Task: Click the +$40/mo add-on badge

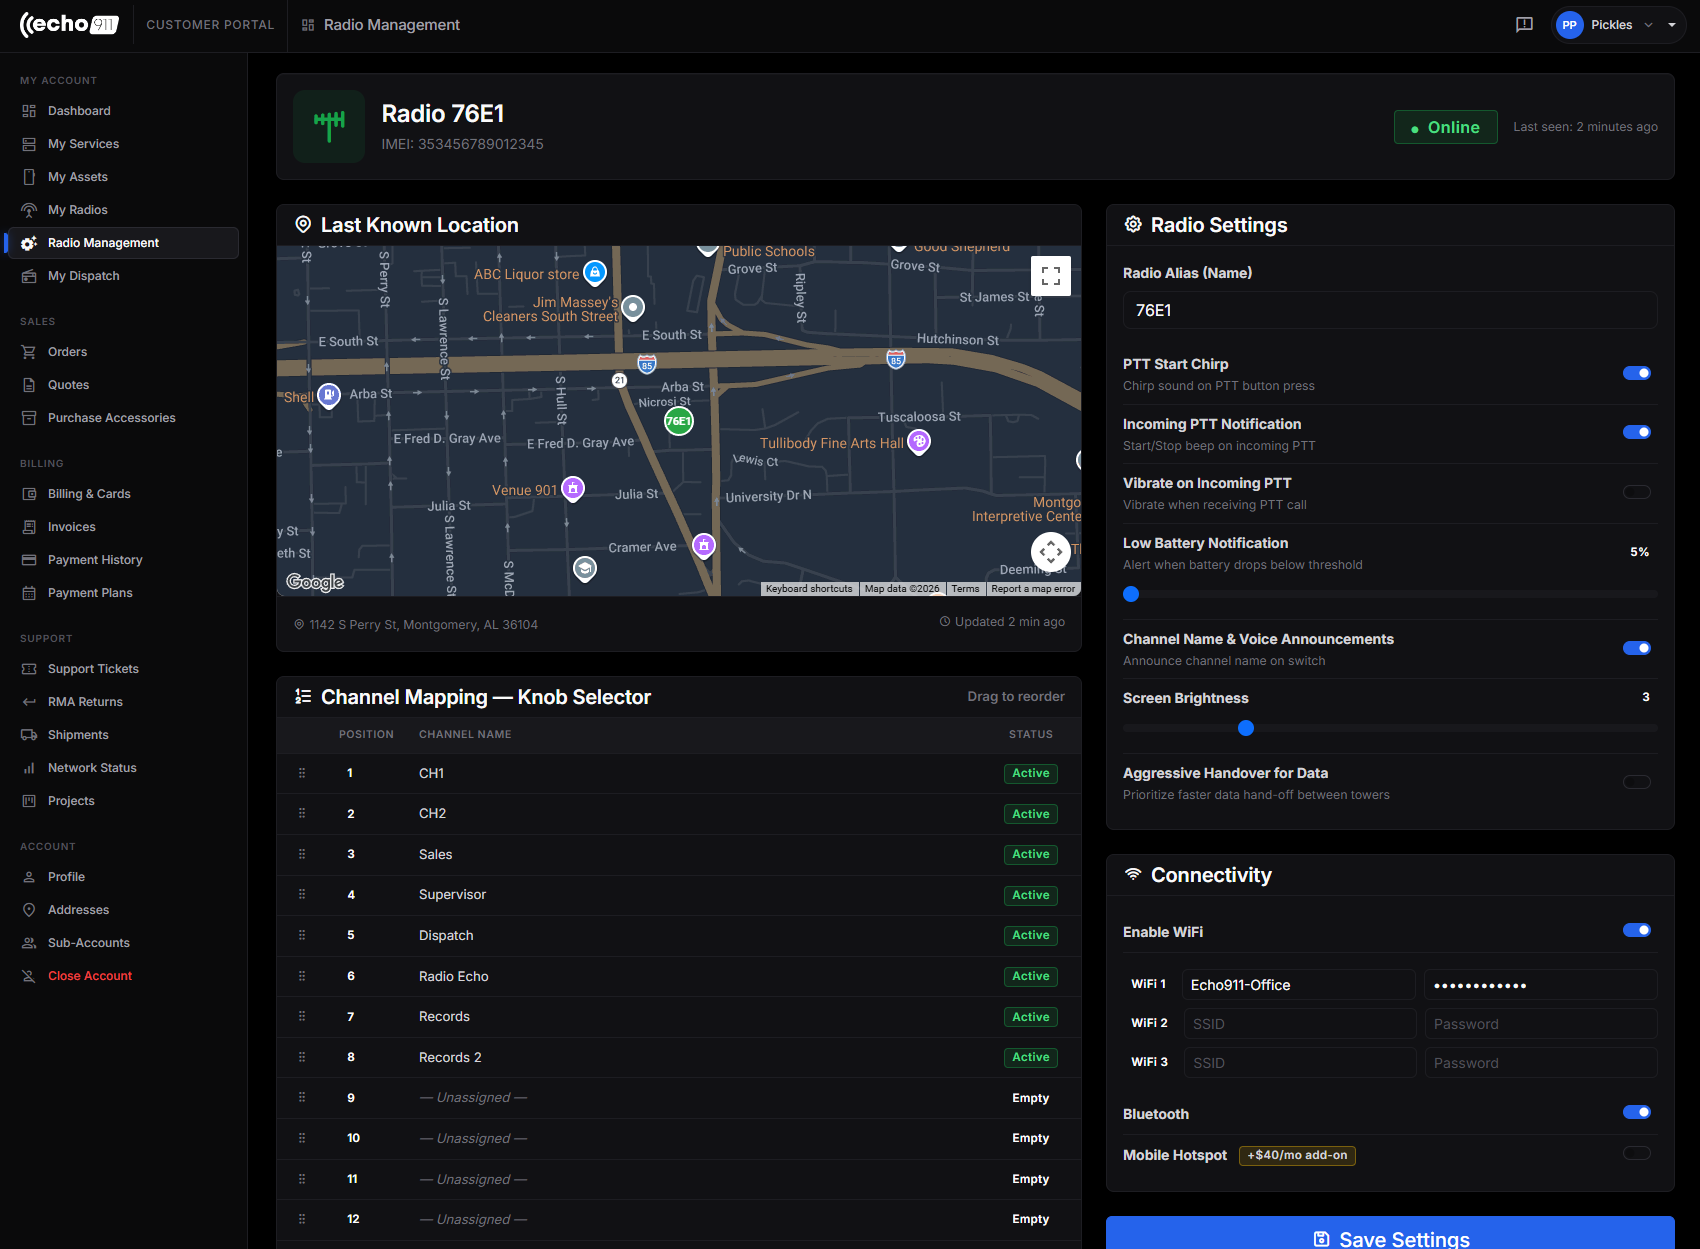Action: tap(1297, 1155)
